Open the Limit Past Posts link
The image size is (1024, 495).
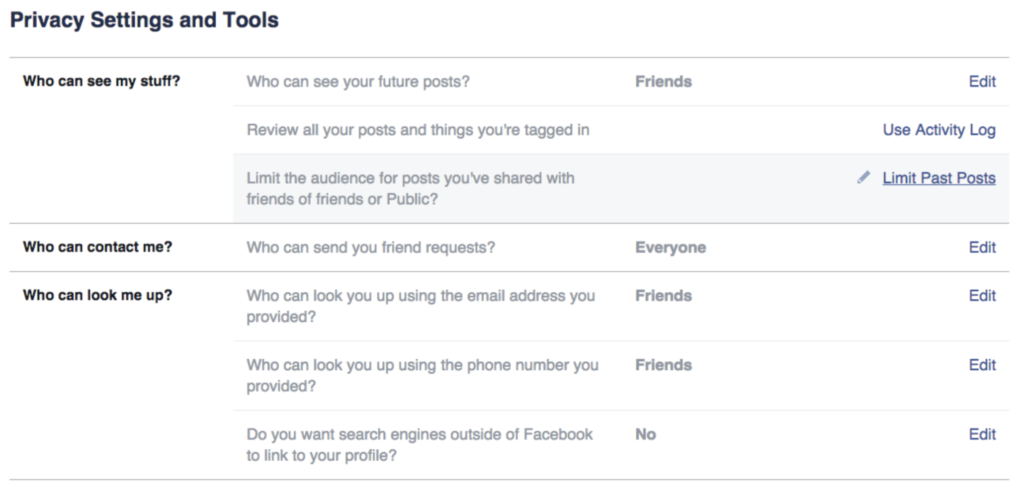tap(939, 178)
